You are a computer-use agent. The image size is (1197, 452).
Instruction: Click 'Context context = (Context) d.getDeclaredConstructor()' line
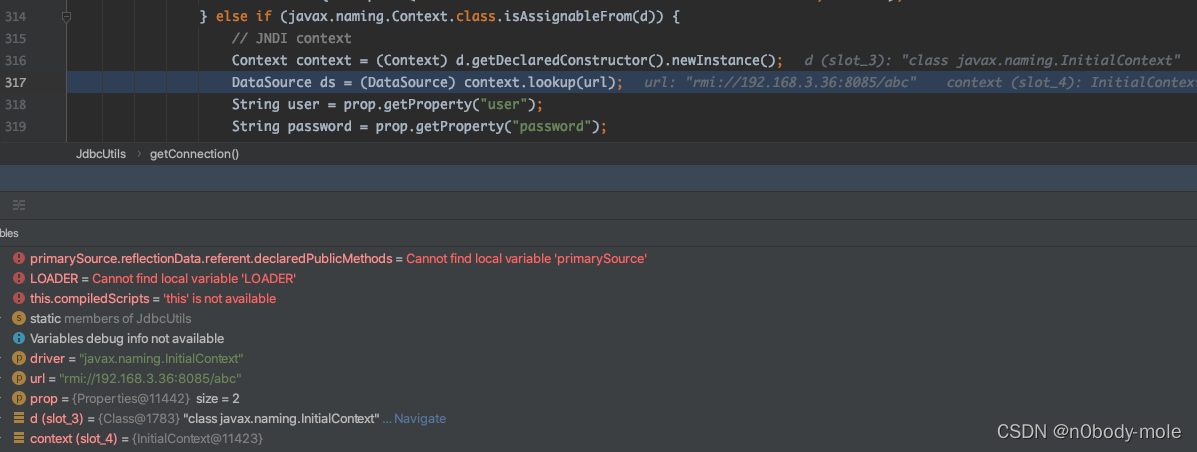[507, 60]
